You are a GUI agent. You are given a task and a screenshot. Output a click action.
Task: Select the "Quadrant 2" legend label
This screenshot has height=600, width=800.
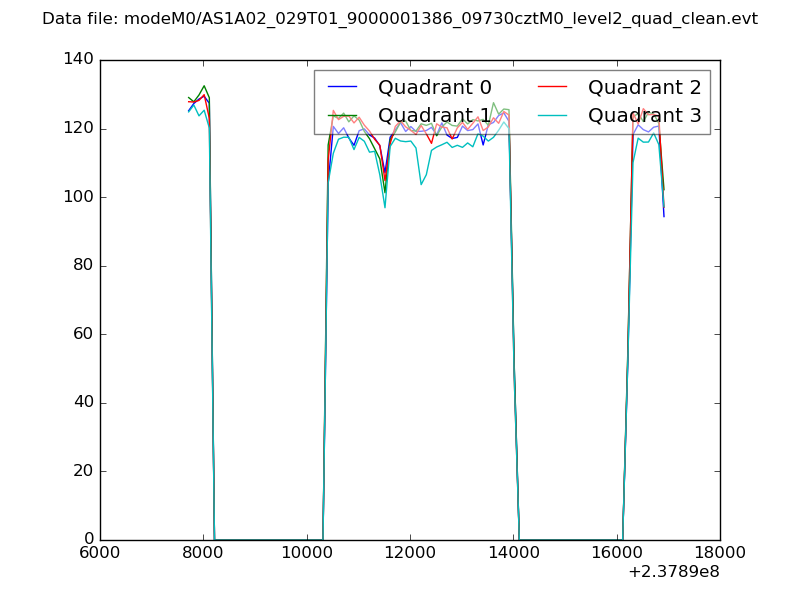click(x=644, y=87)
